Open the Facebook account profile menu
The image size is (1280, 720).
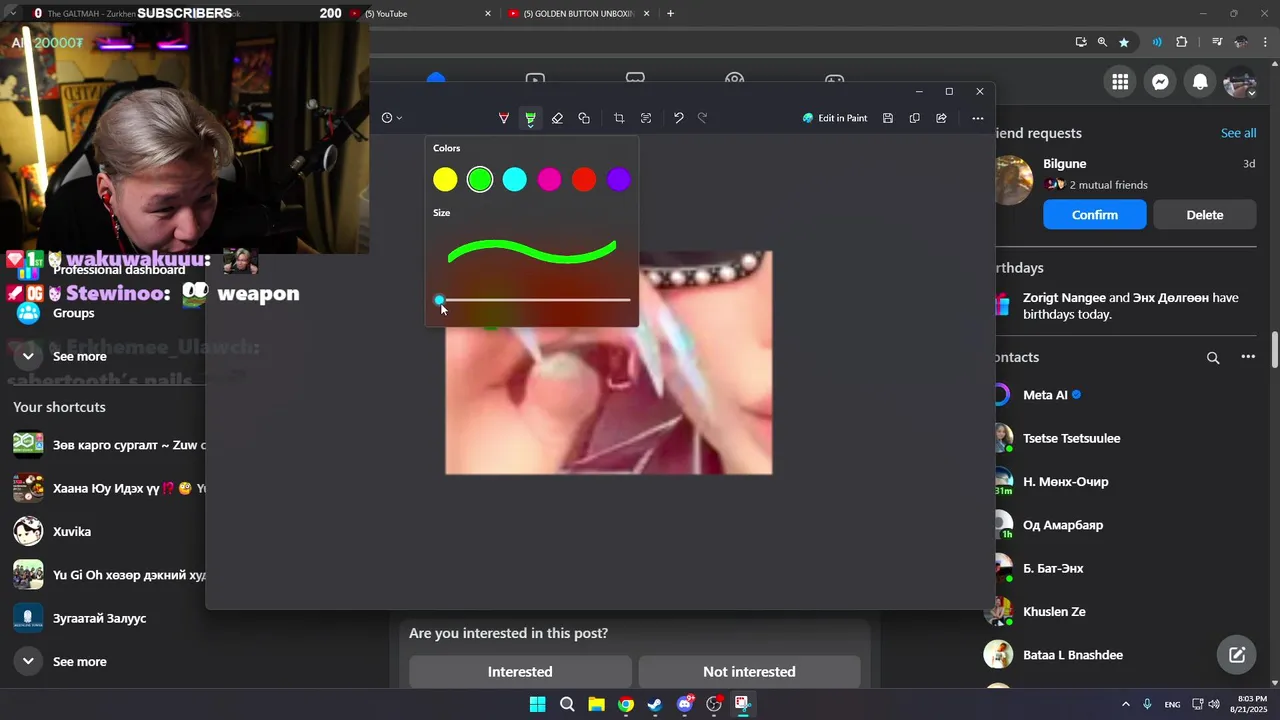tap(1240, 82)
